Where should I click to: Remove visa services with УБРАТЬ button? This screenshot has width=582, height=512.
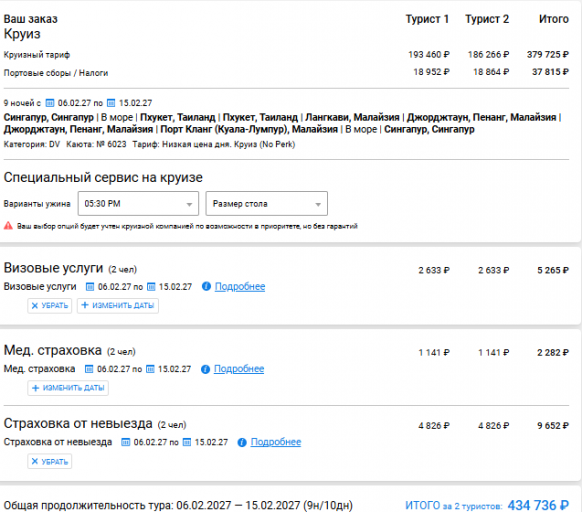coord(50,306)
